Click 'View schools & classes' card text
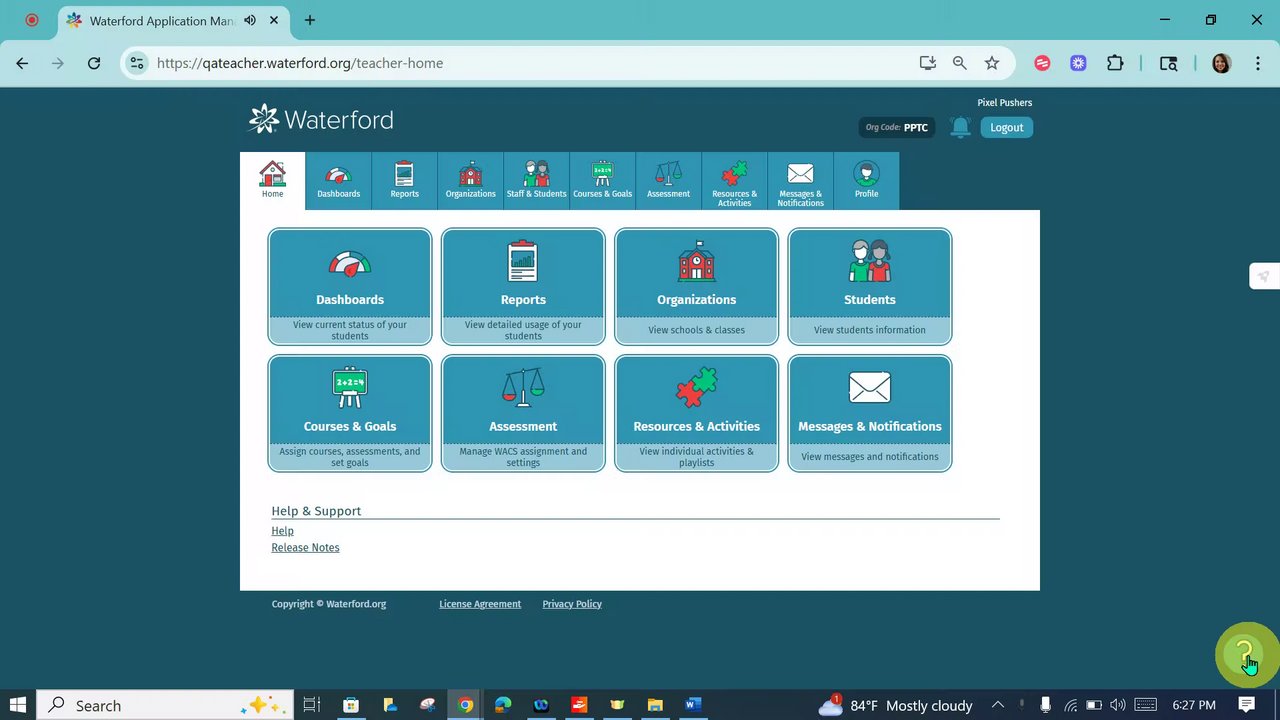Image resolution: width=1280 pixels, height=720 pixels. click(x=697, y=330)
